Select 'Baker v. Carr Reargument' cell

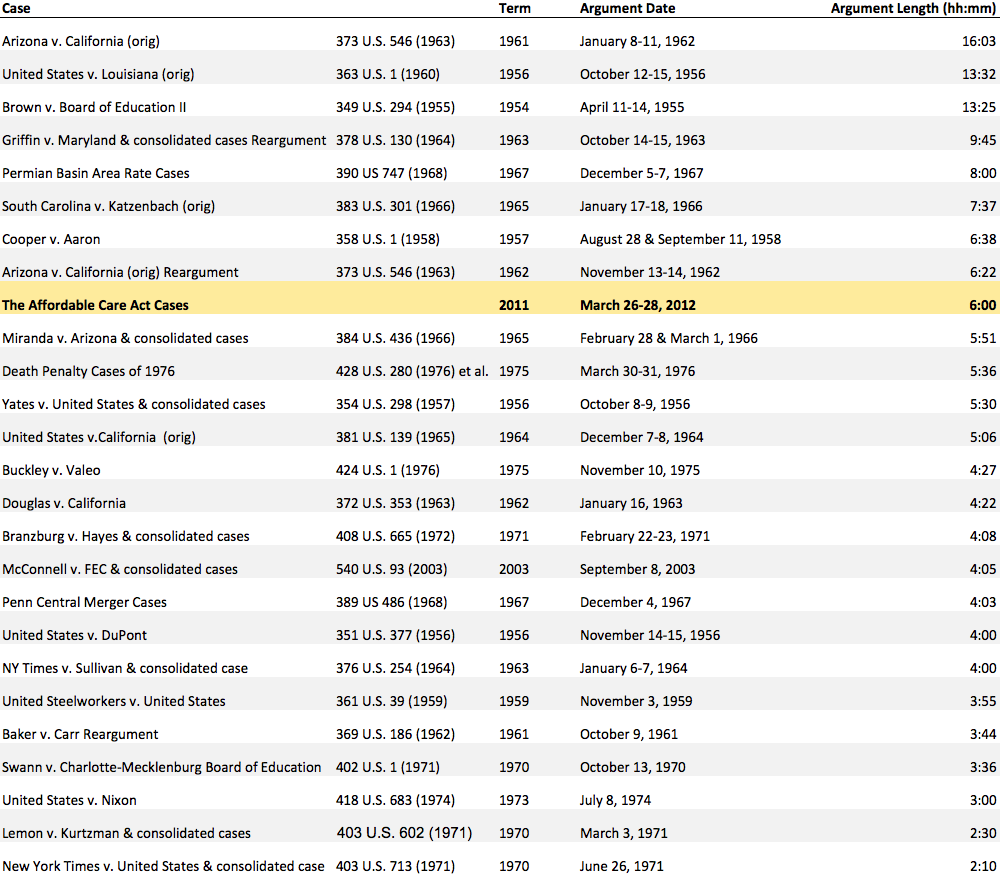80,735
